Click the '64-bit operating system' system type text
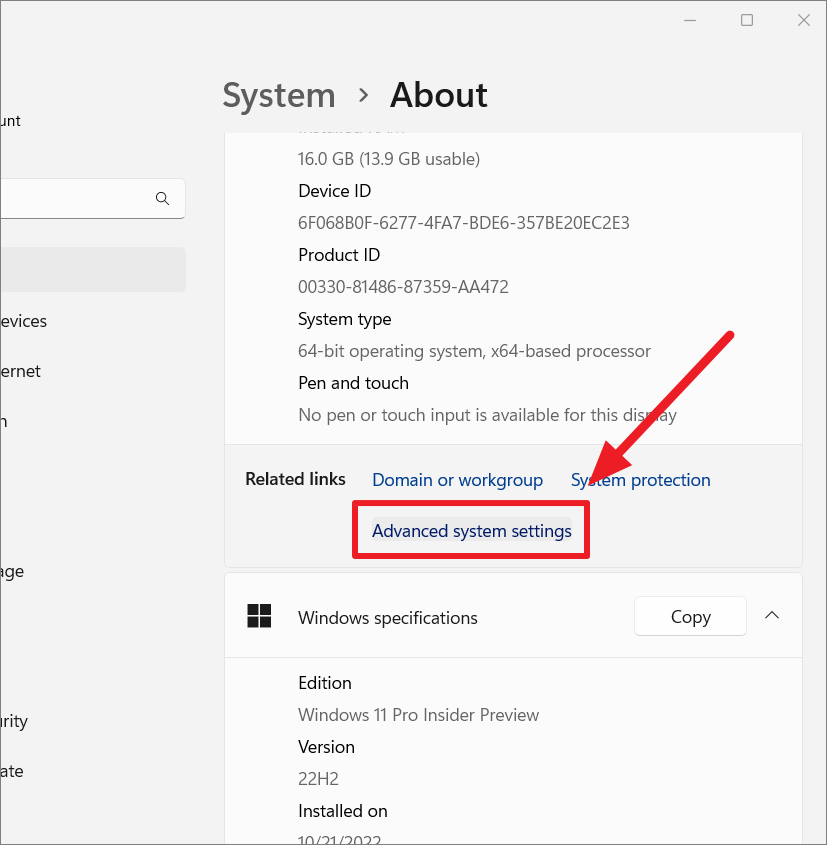The height and width of the screenshot is (845, 827). pyautogui.click(x=474, y=351)
